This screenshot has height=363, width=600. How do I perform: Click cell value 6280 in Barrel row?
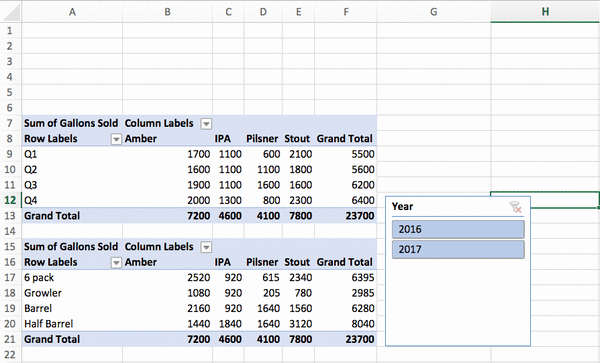tap(363, 308)
